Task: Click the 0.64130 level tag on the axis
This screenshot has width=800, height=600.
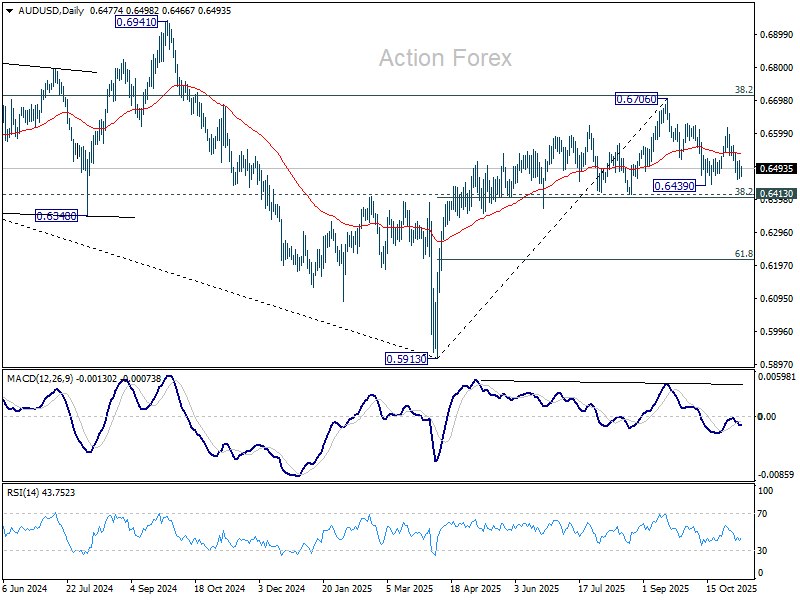Action: [777, 194]
